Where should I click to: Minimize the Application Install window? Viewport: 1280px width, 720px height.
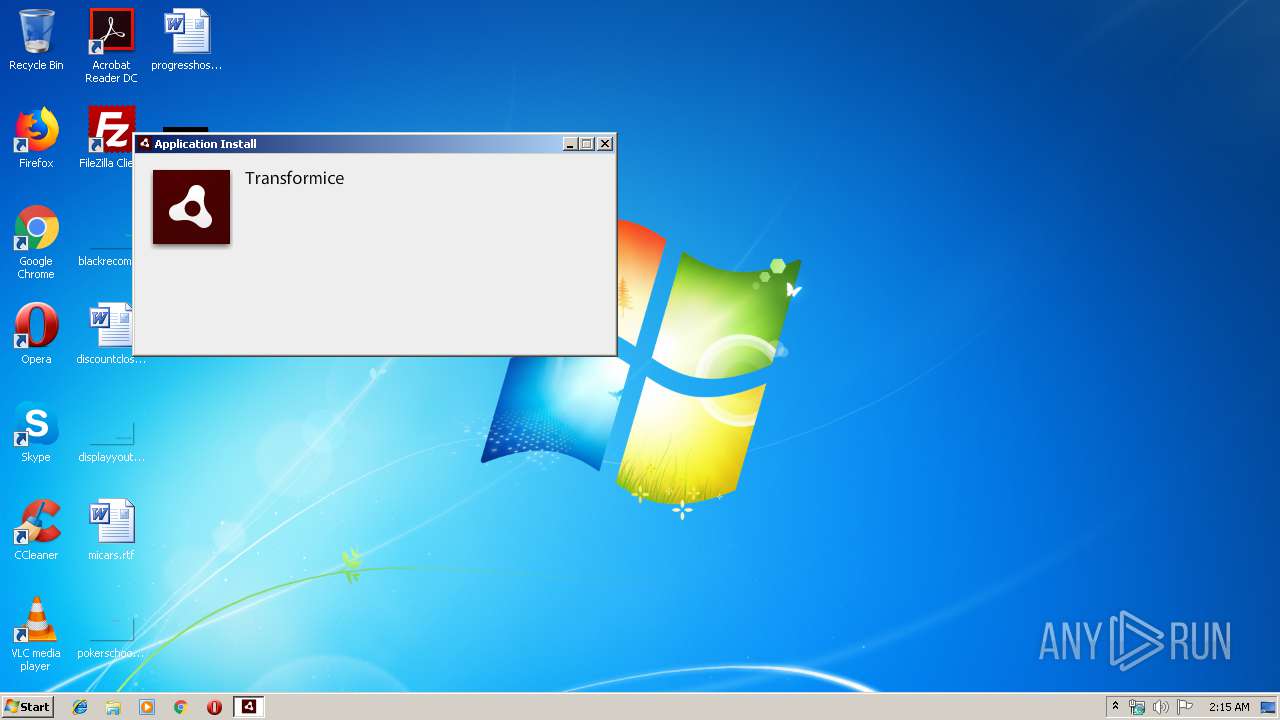pos(570,144)
